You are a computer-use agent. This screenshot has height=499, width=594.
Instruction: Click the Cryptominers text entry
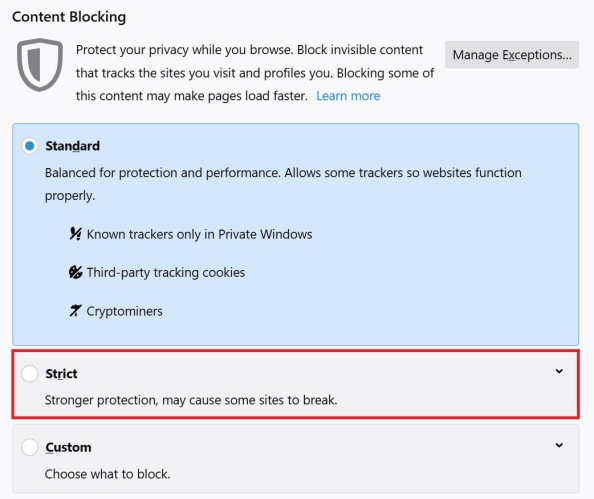125,311
